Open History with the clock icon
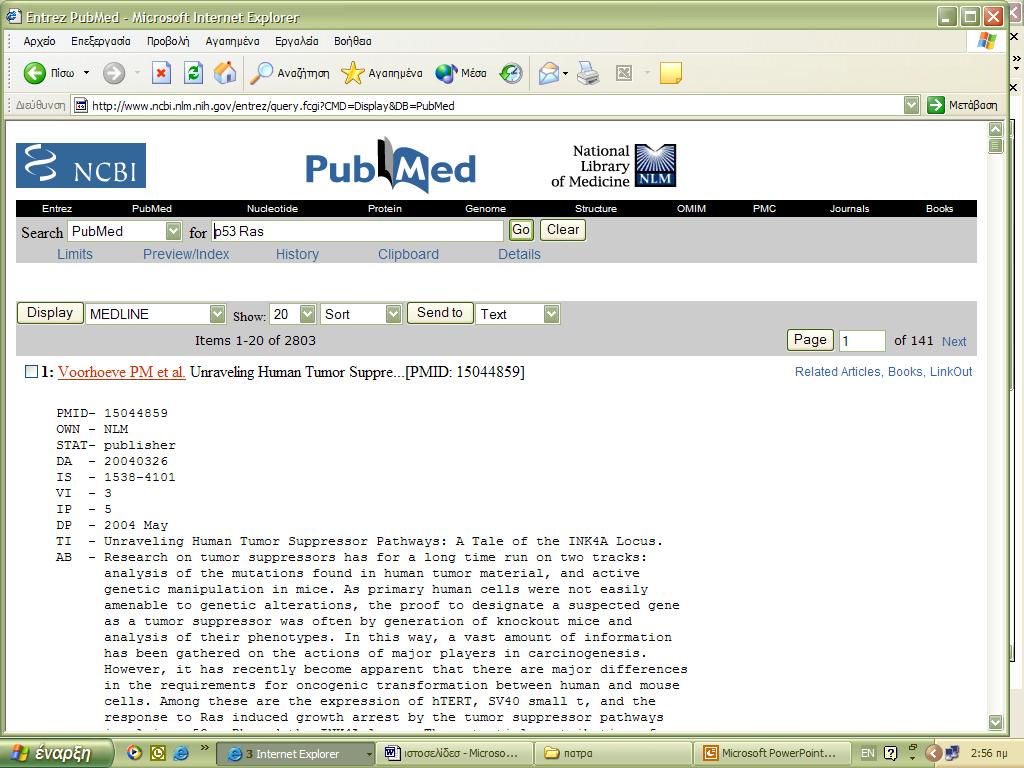This screenshot has width=1024, height=768. [511, 73]
